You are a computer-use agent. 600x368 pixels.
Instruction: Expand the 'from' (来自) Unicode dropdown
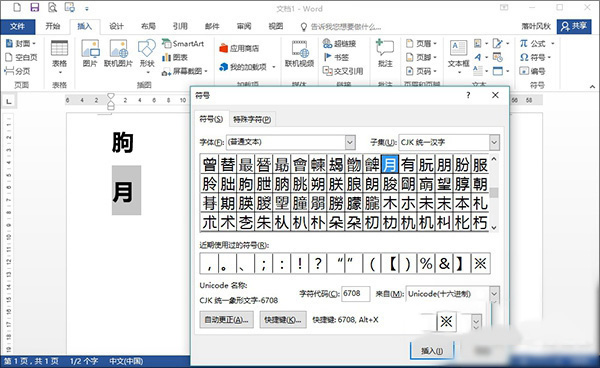pyautogui.click(x=494, y=294)
